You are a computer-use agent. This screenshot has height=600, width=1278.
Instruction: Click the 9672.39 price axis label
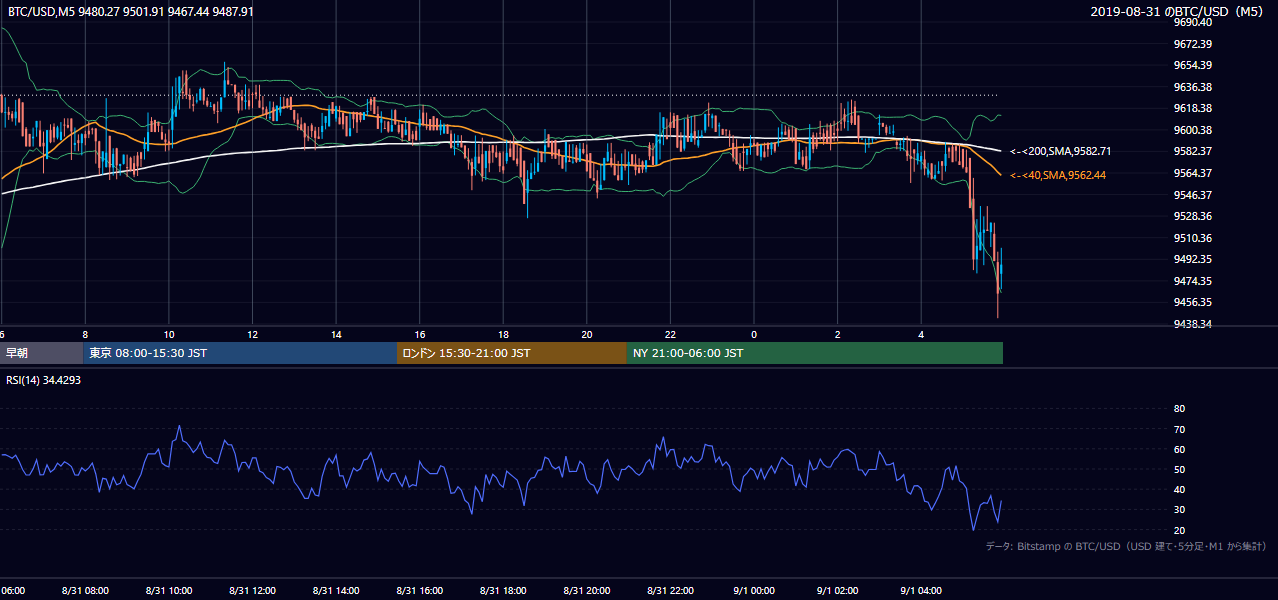click(1193, 44)
